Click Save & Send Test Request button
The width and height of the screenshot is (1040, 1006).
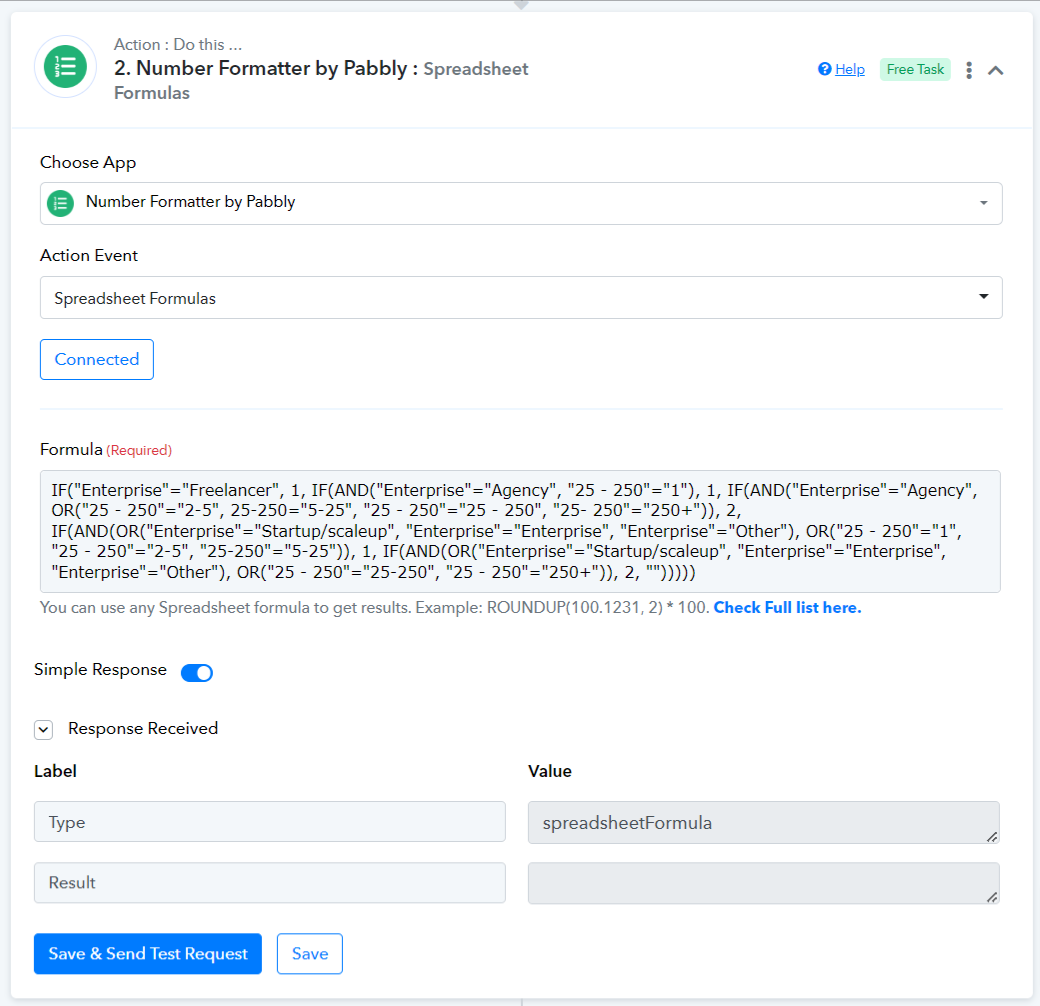point(148,954)
